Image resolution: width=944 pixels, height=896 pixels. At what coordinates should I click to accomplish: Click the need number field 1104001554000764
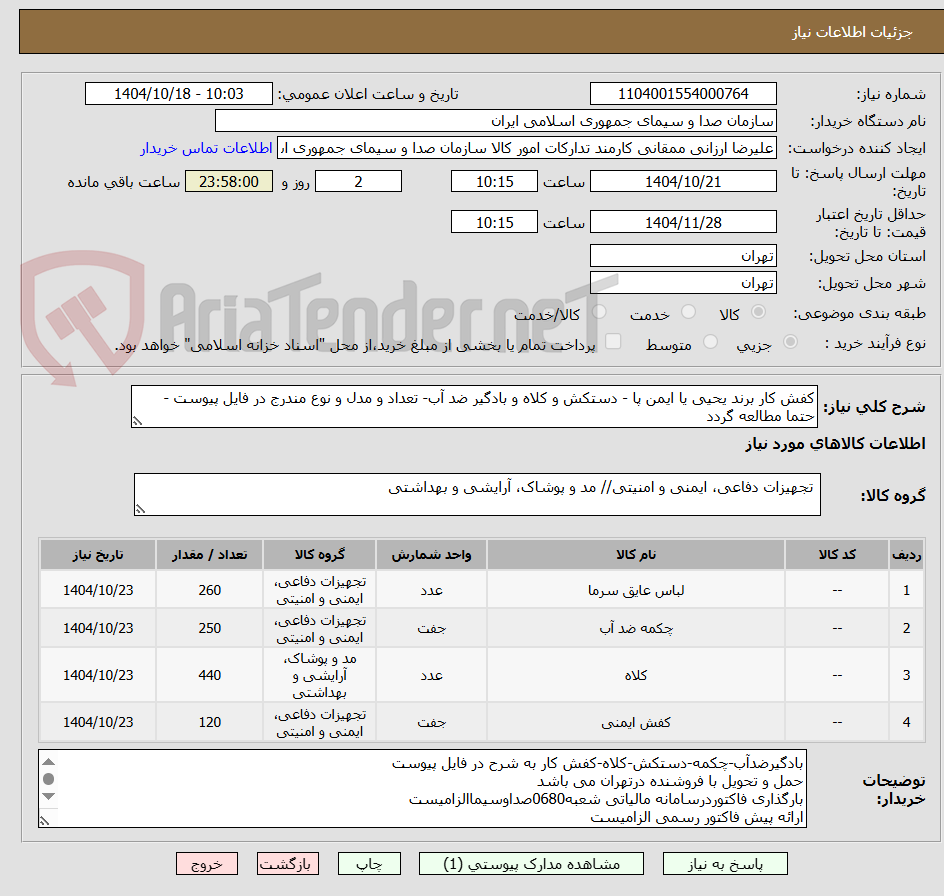coord(683,94)
